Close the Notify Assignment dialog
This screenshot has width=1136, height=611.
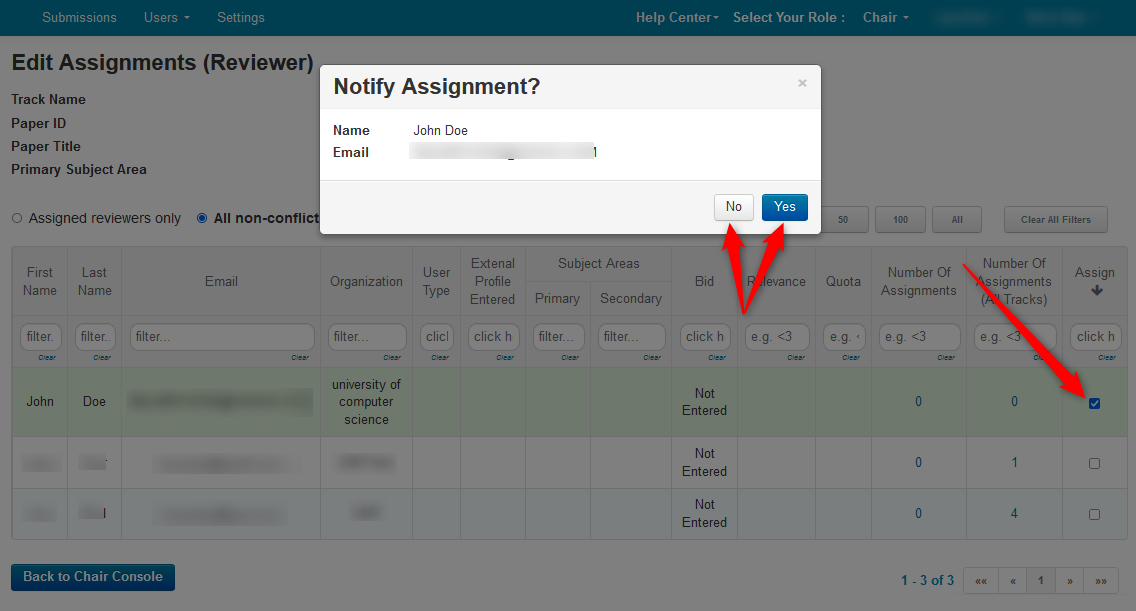(x=802, y=83)
